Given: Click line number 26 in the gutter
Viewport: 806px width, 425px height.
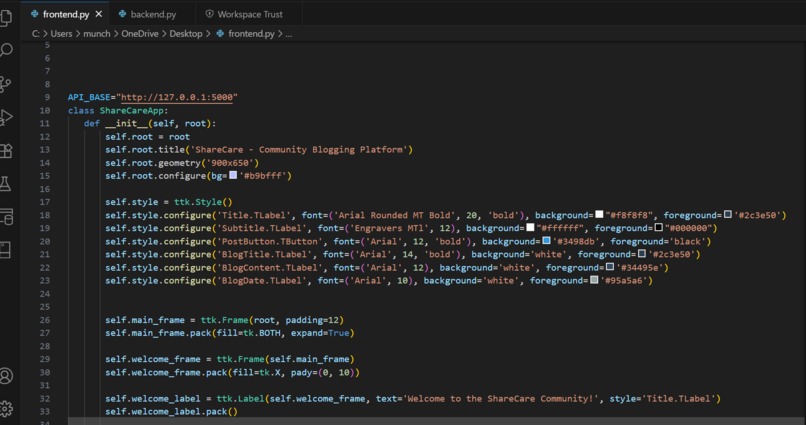Looking at the screenshot, I should point(45,320).
